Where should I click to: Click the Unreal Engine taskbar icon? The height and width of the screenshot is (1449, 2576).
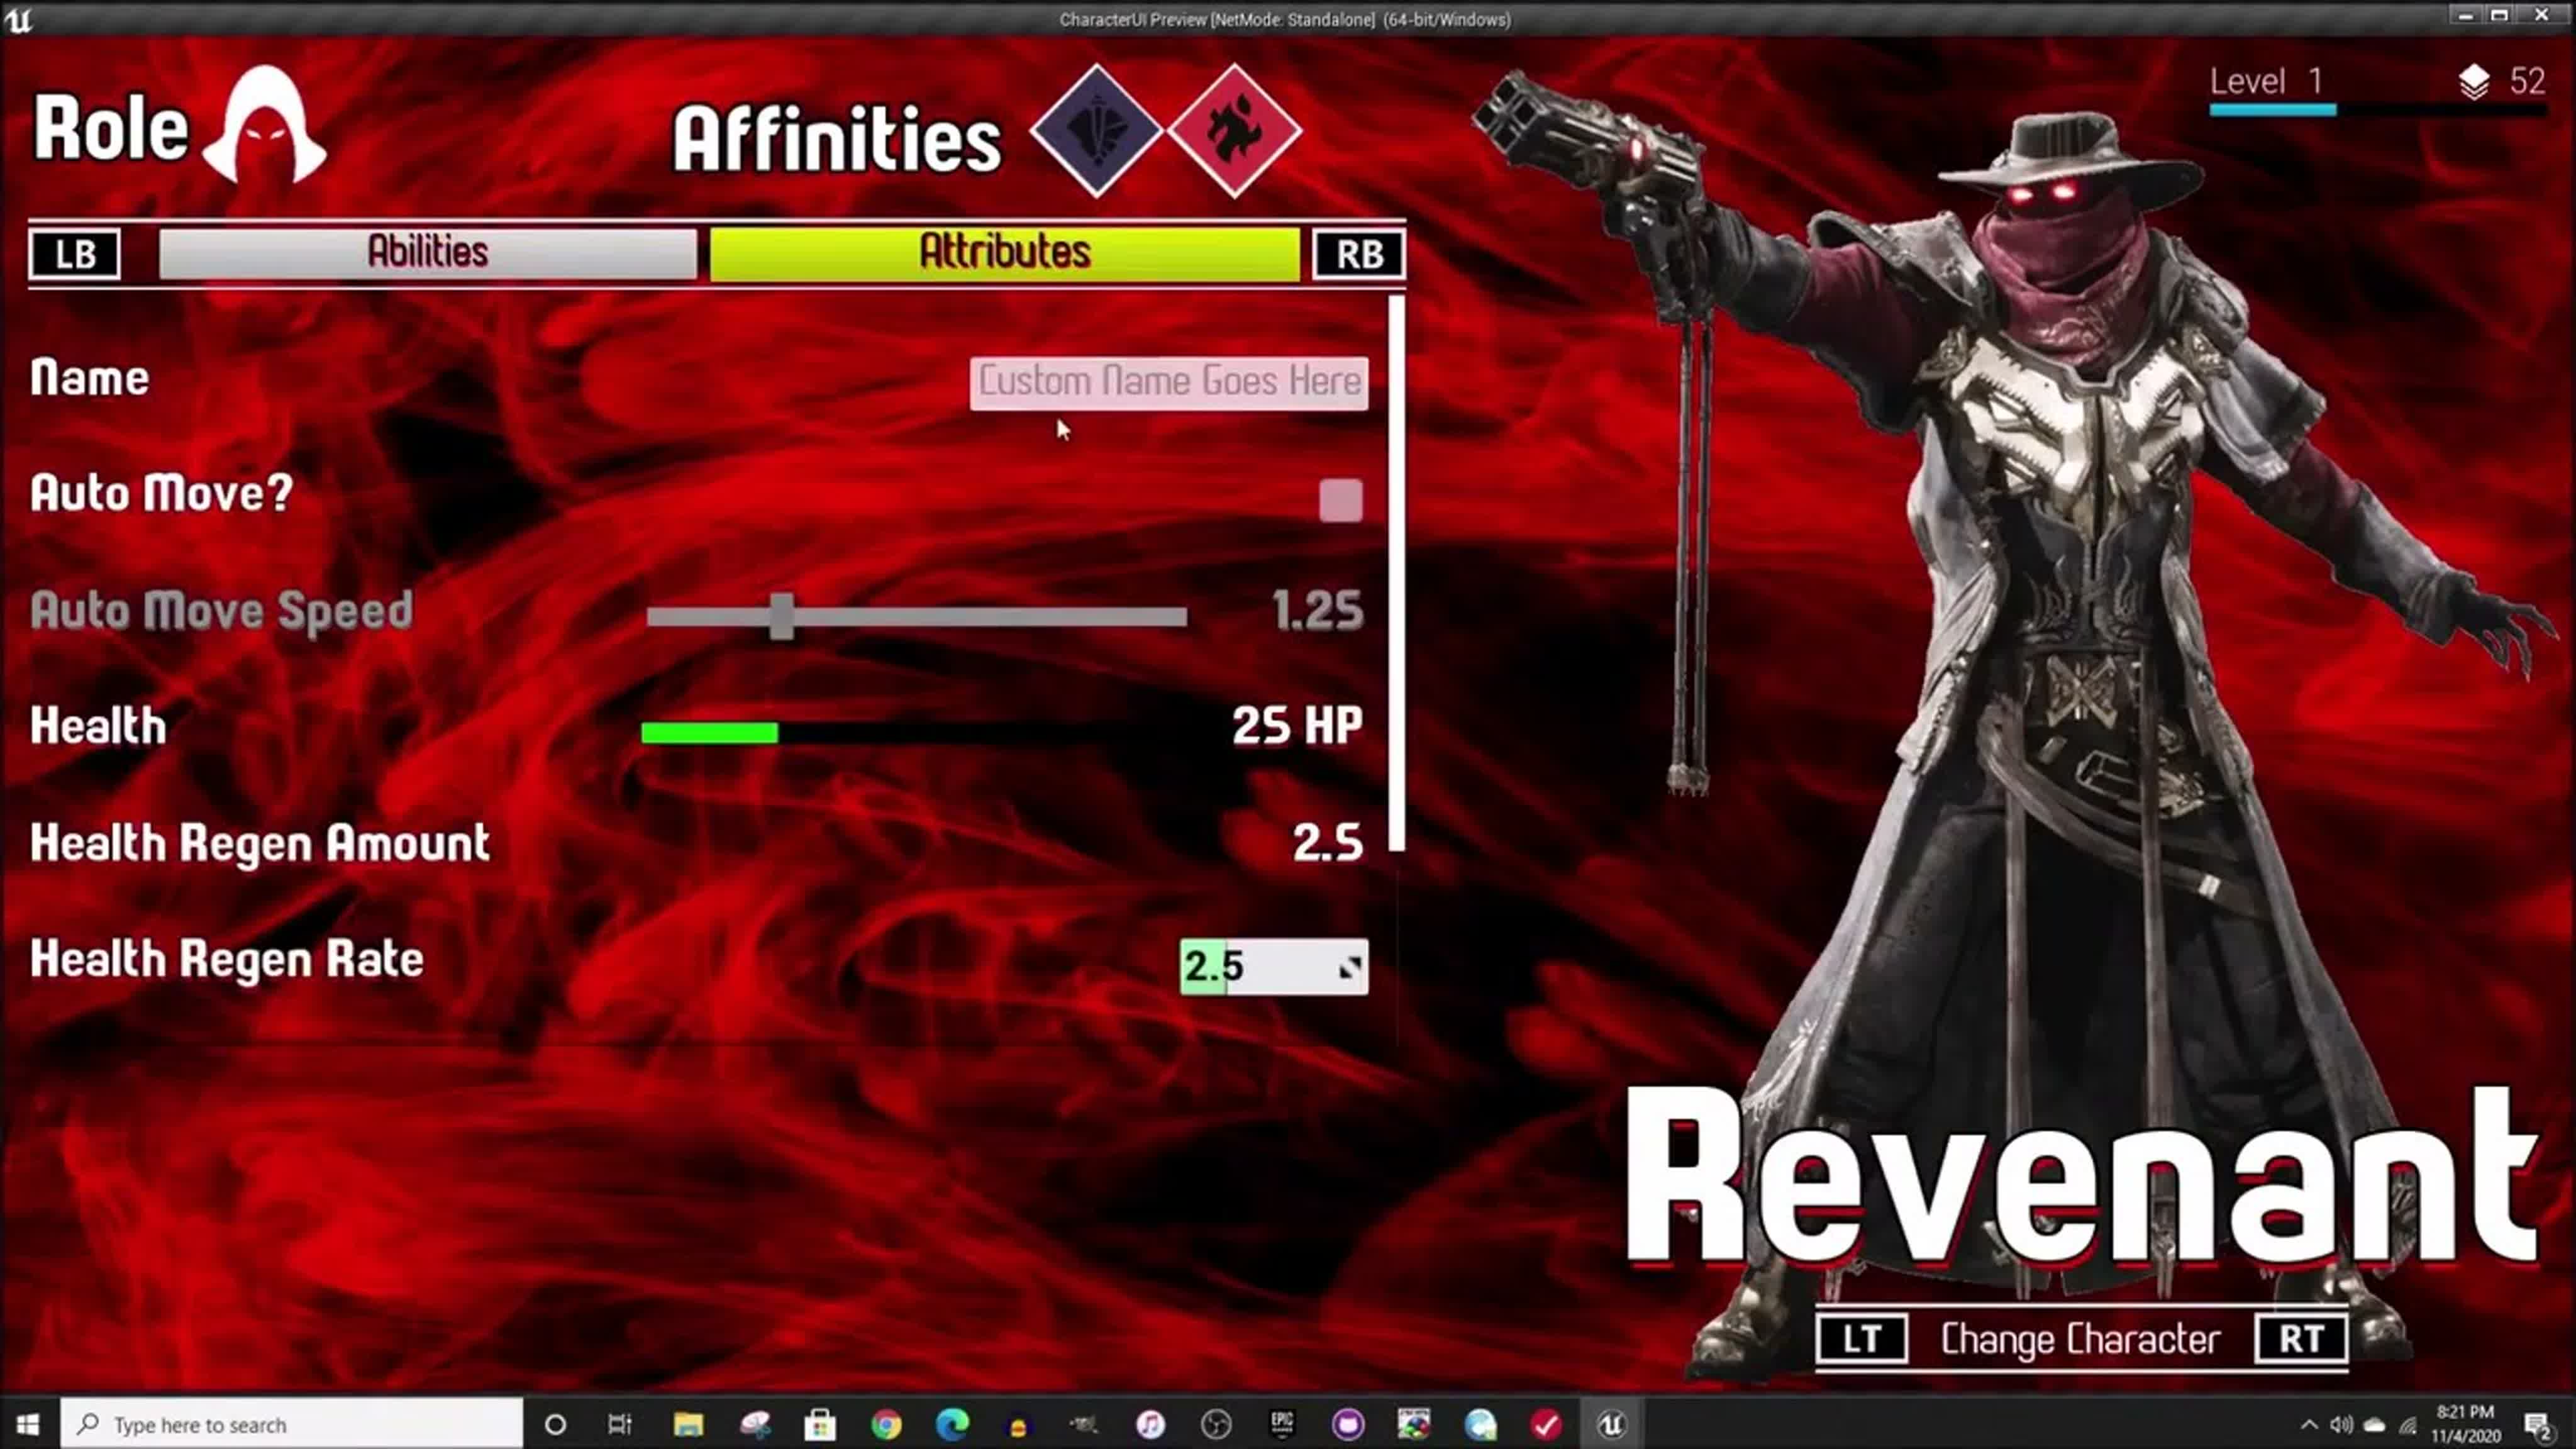(x=1610, y=1424)
